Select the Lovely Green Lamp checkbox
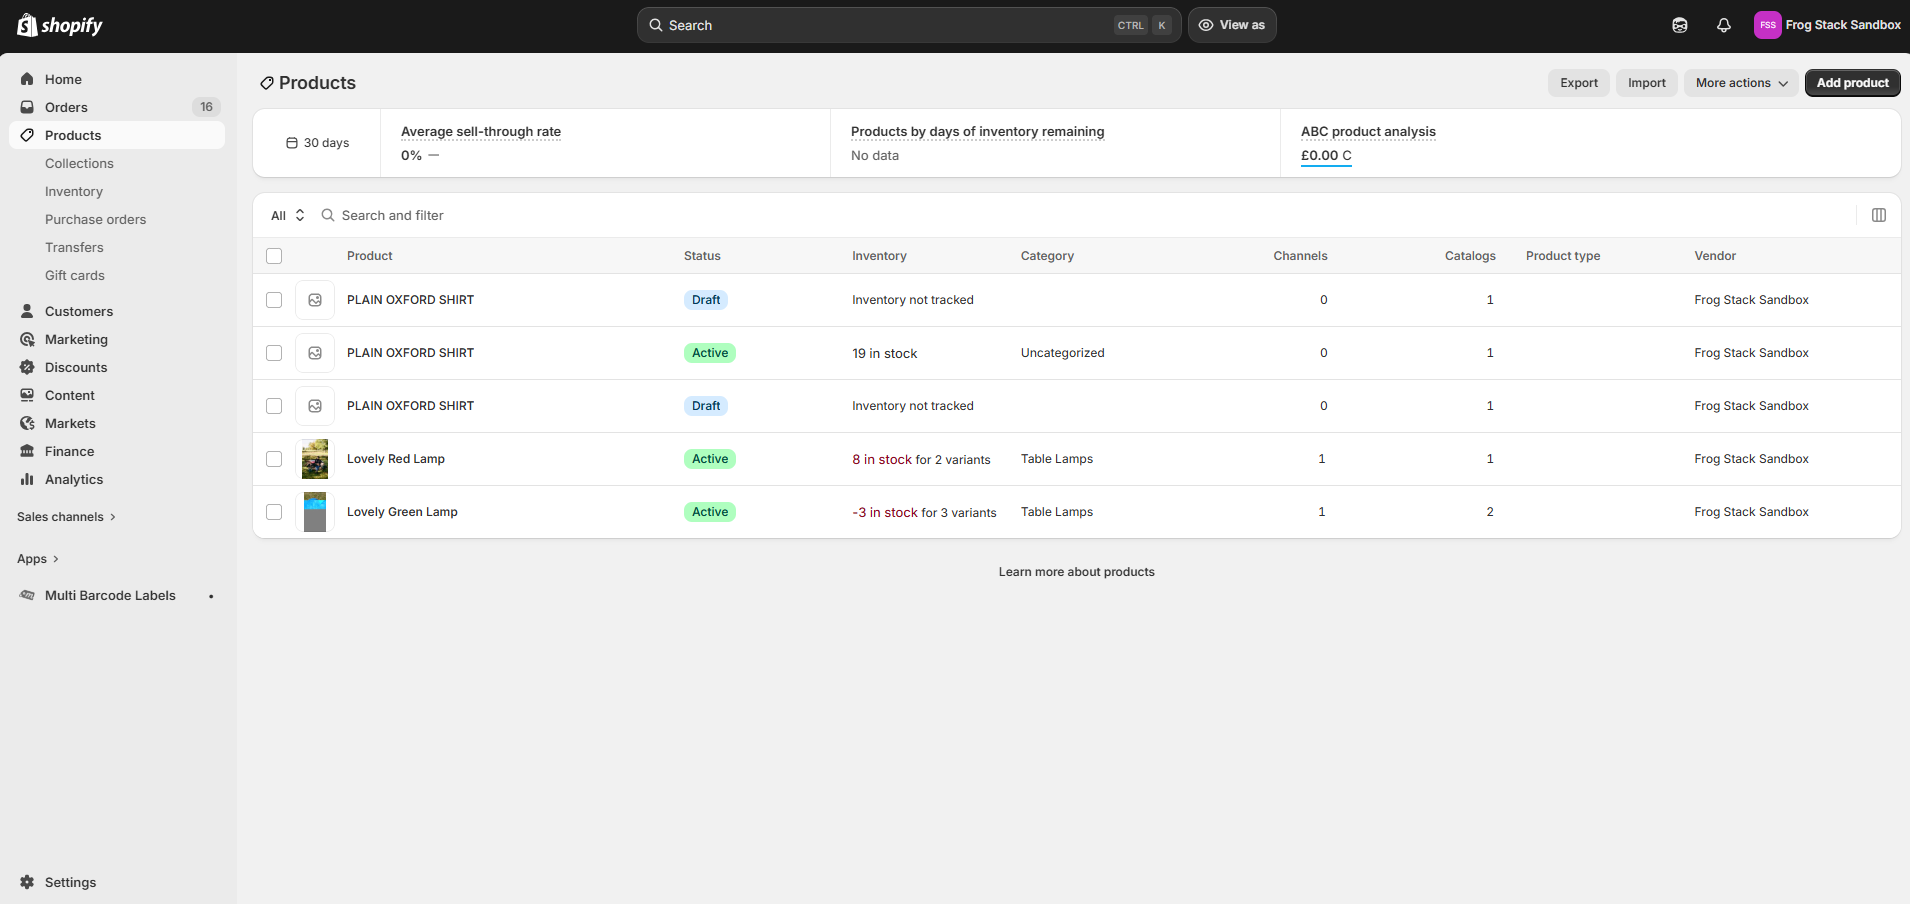 274,512
